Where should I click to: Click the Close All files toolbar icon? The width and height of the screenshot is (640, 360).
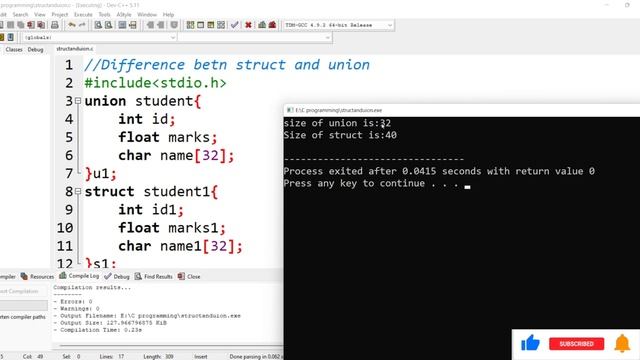(x=41, y=25)
